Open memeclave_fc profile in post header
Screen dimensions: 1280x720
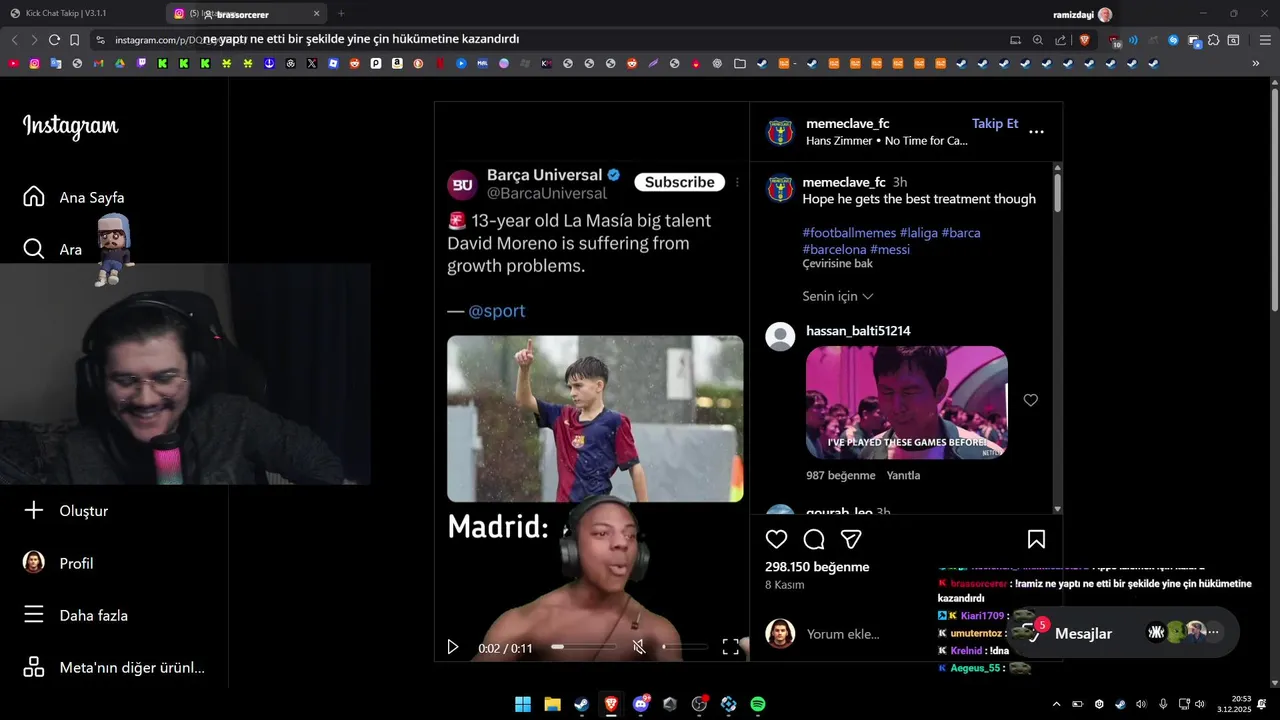[846, 123]
